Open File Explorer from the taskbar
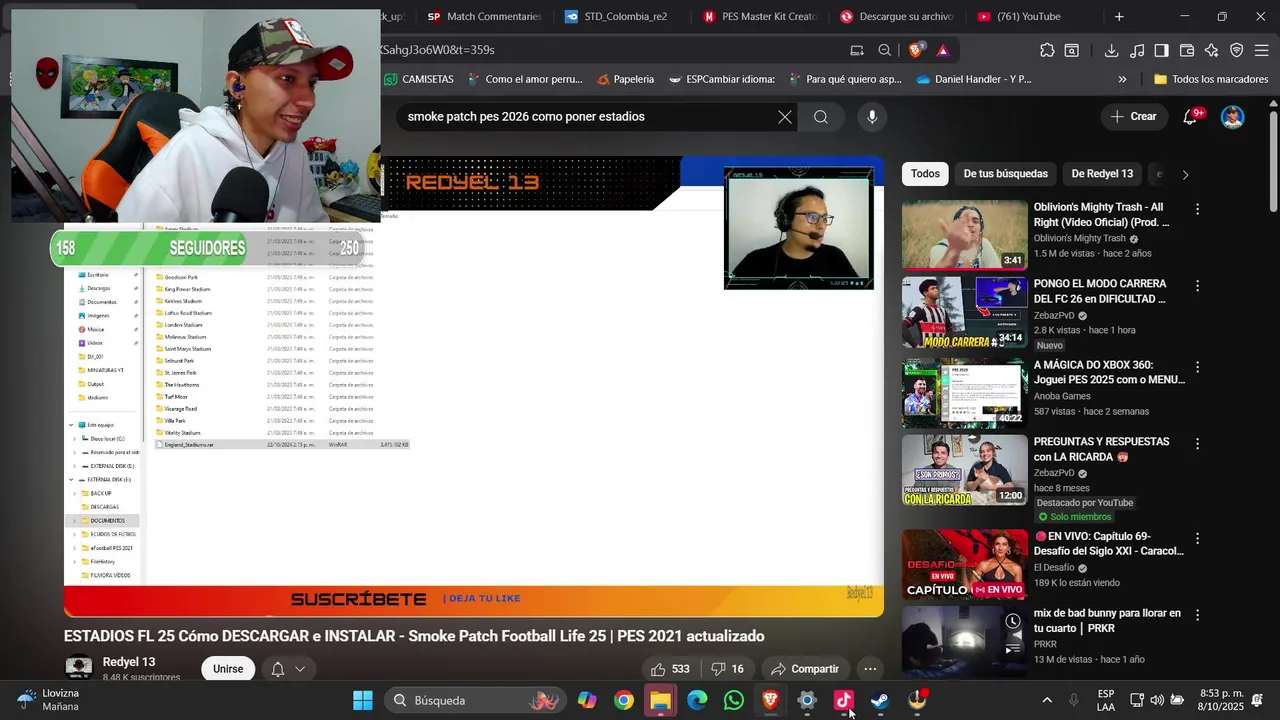The height and width of the screenshot is (720, 1280). point(660,700)
